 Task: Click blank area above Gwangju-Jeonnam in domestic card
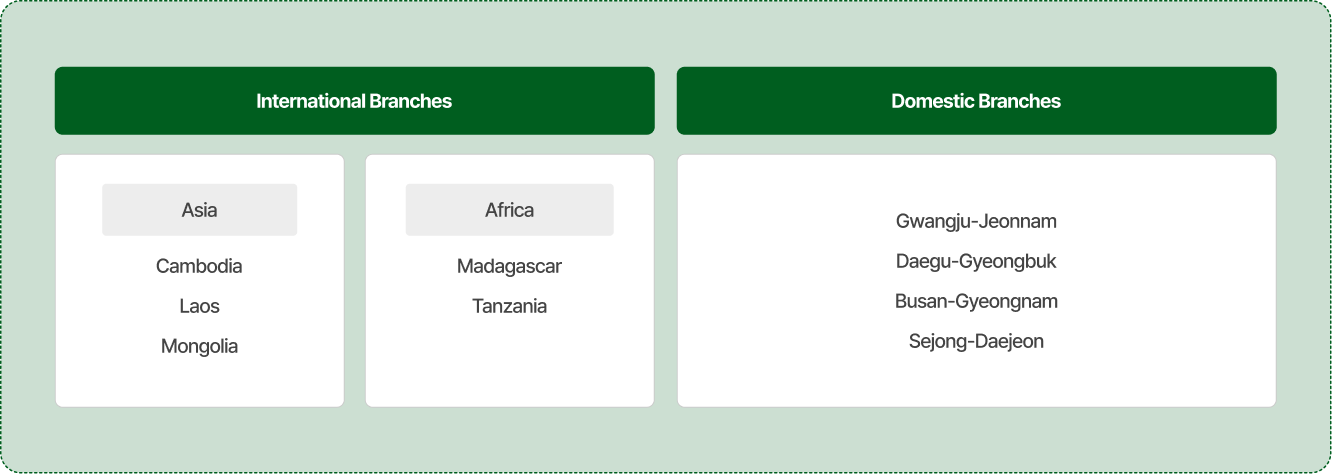tap(976, 182)
